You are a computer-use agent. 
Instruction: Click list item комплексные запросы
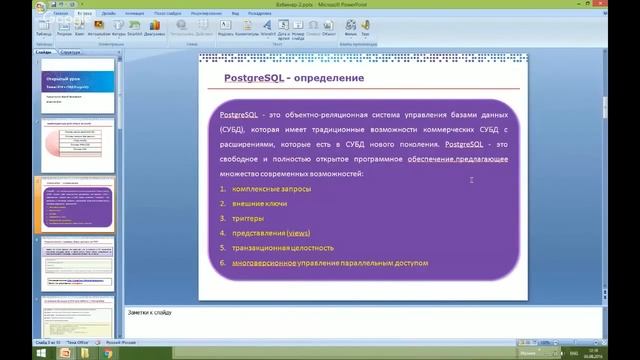tap(271, 189)
